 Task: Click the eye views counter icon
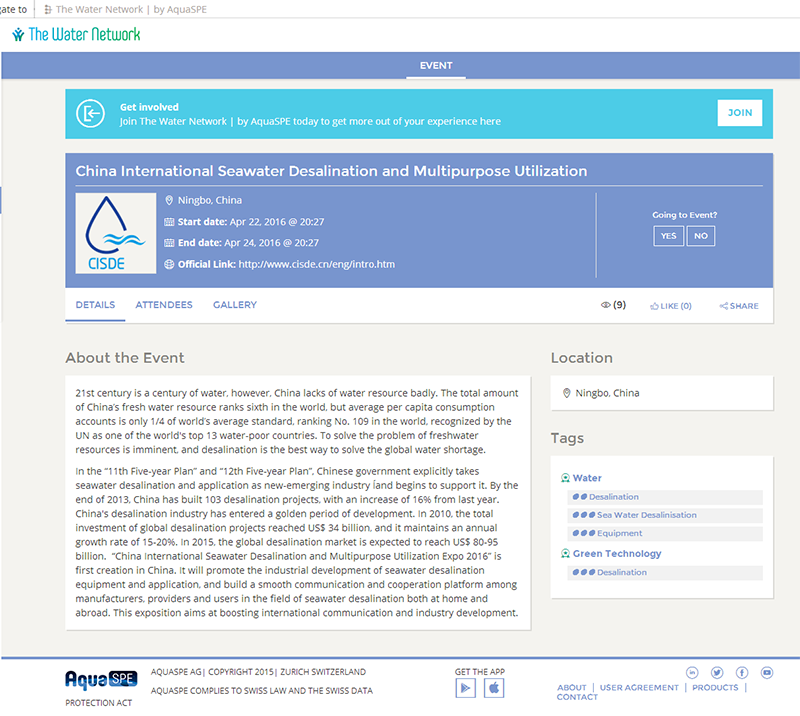[606, 305]
